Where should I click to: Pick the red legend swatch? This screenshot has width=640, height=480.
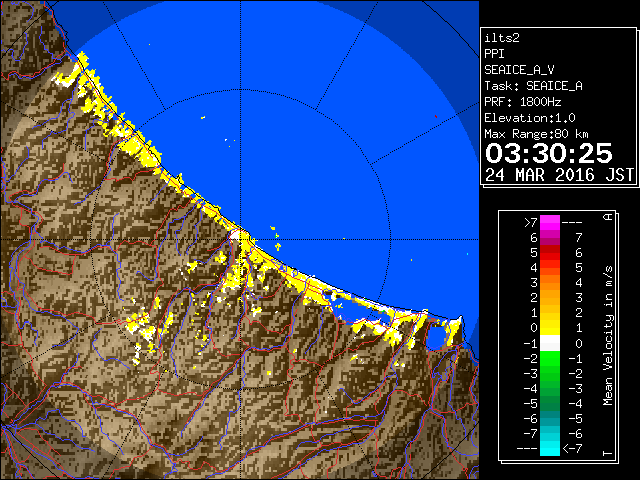pos(550,253)
